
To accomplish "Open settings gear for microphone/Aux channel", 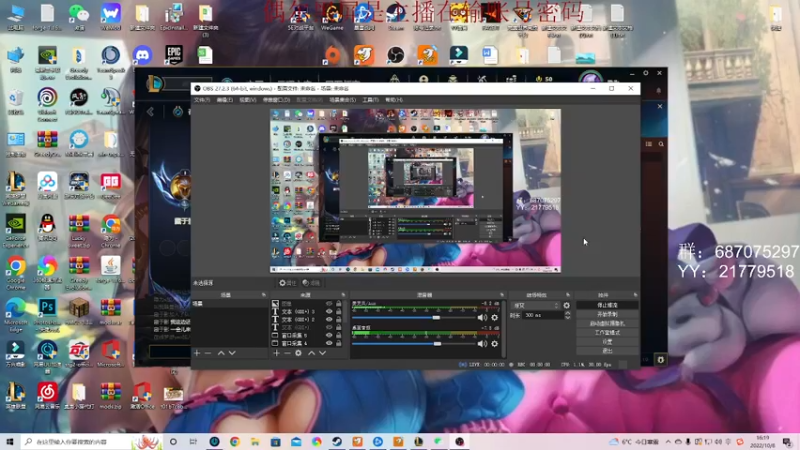I will click(x=494, y=317).
